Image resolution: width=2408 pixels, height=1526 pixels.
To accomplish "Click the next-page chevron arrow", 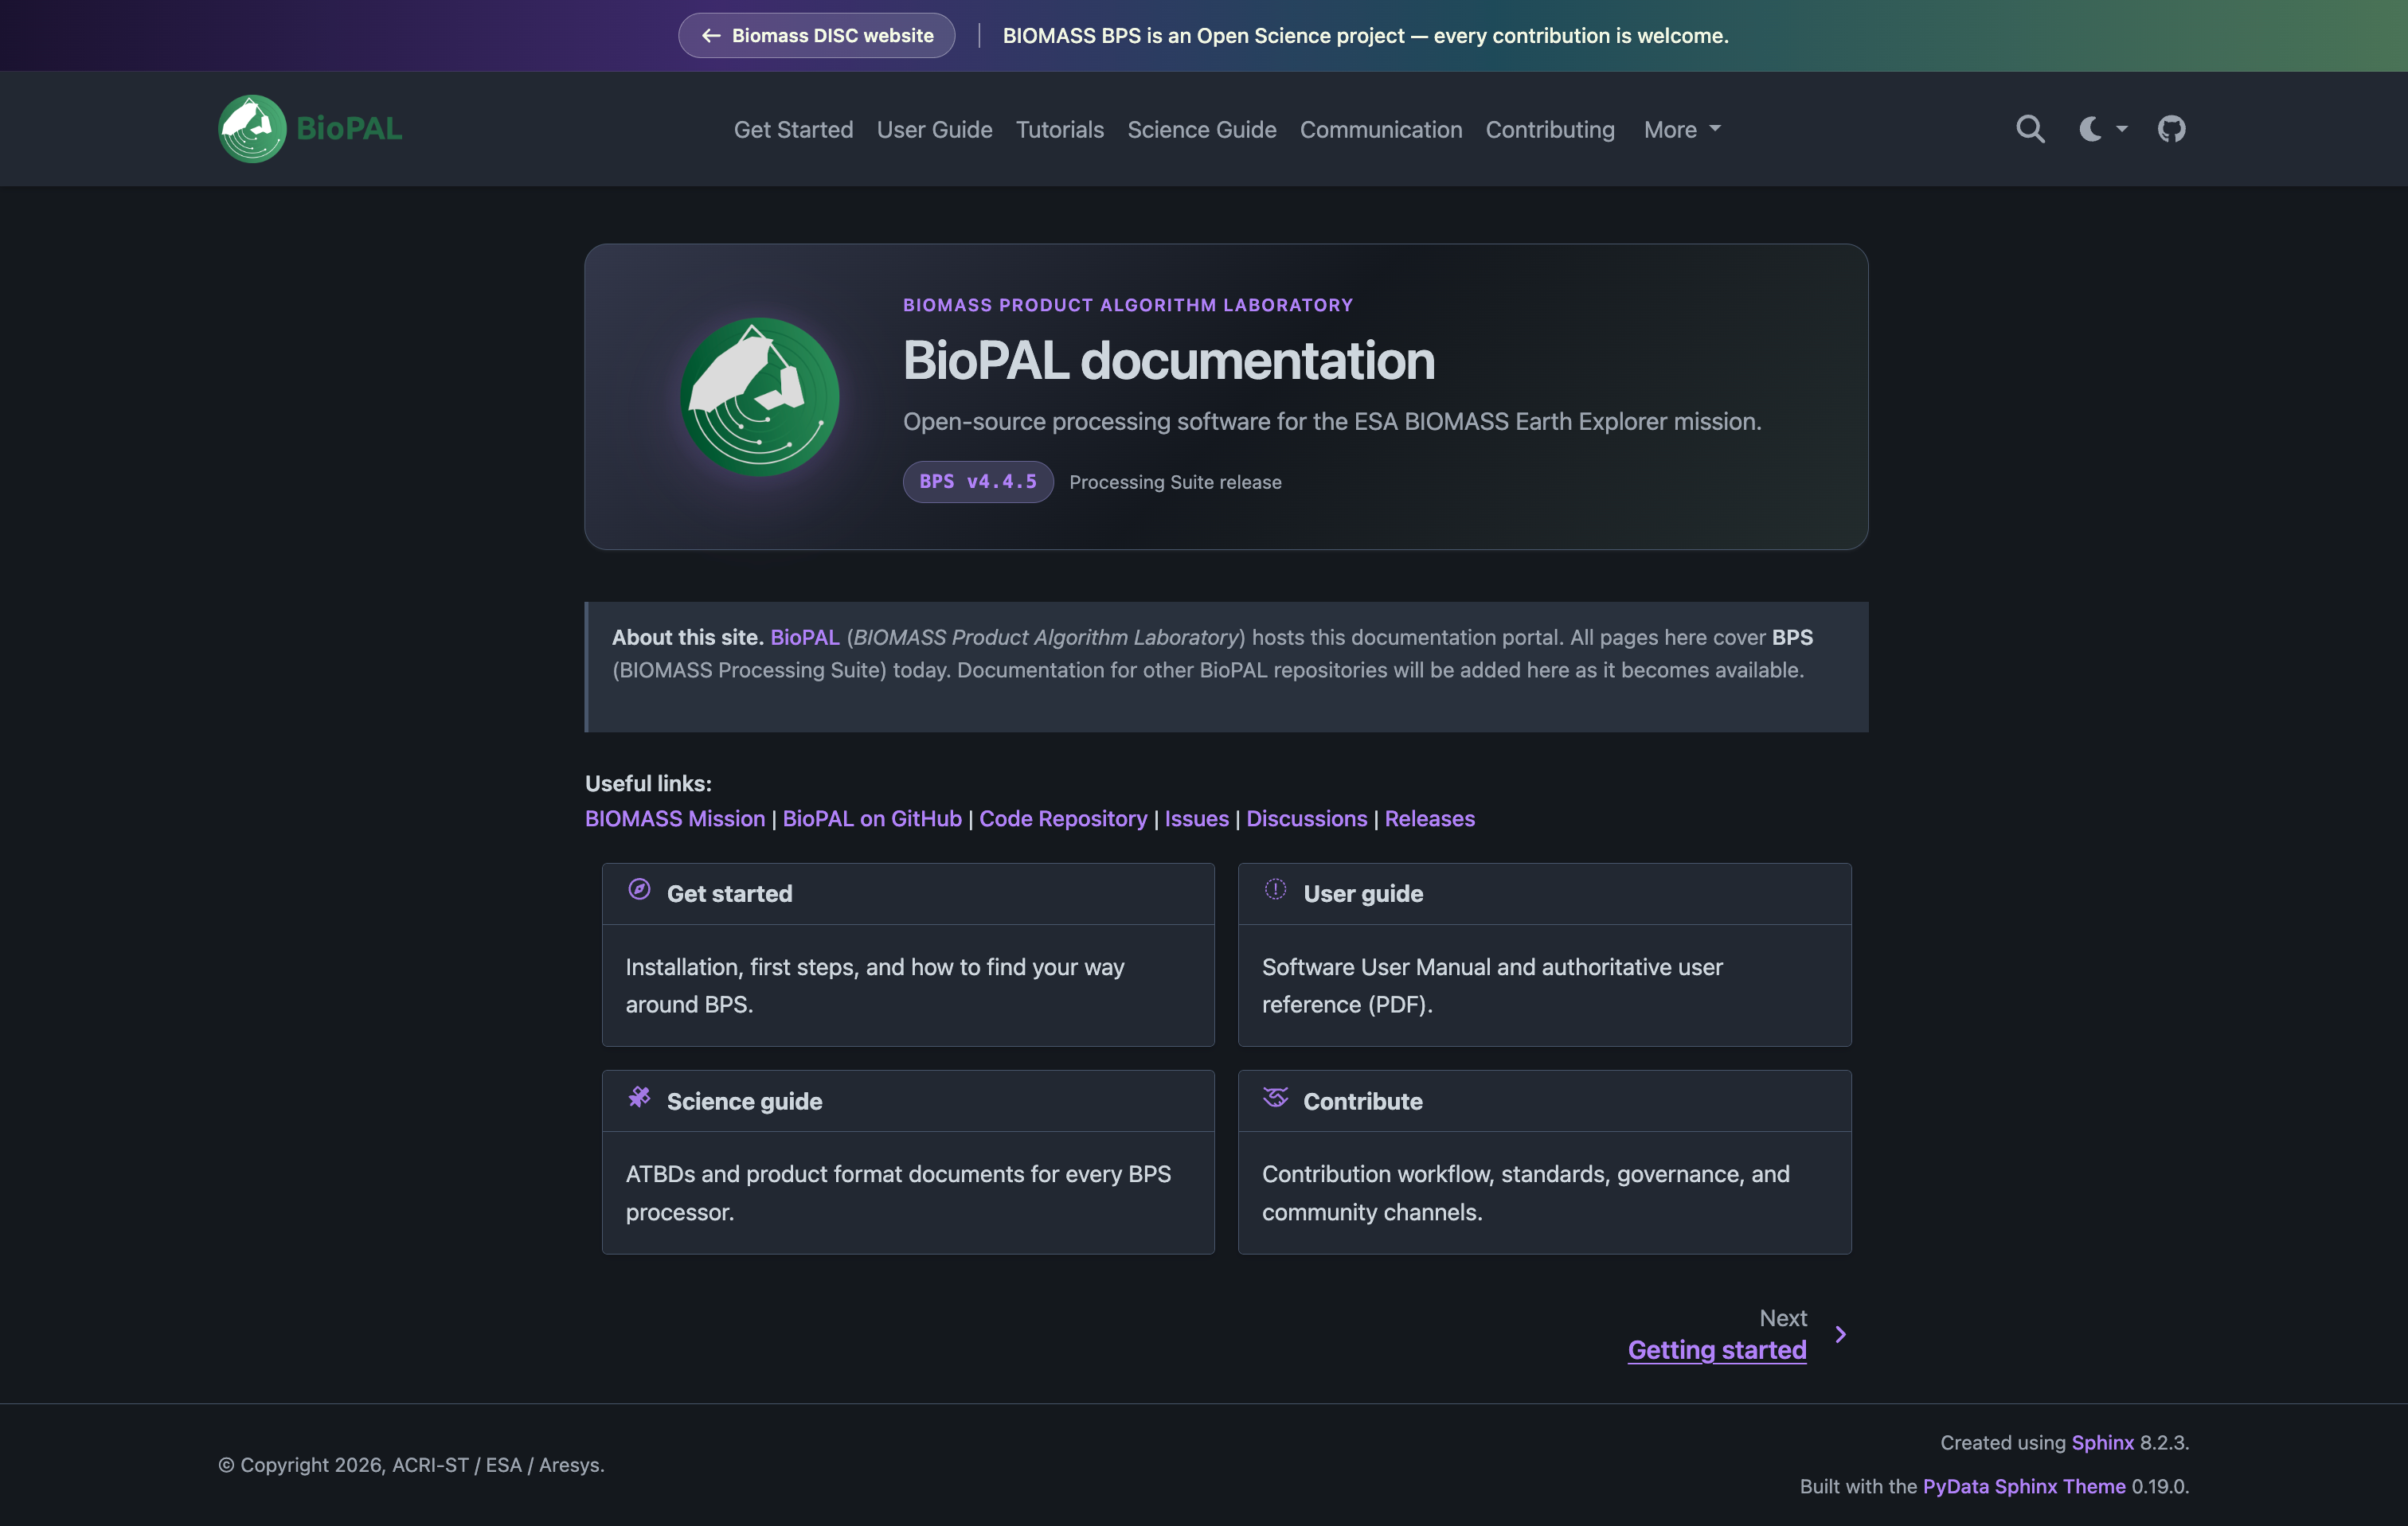I will [x=1840, y=1334].
